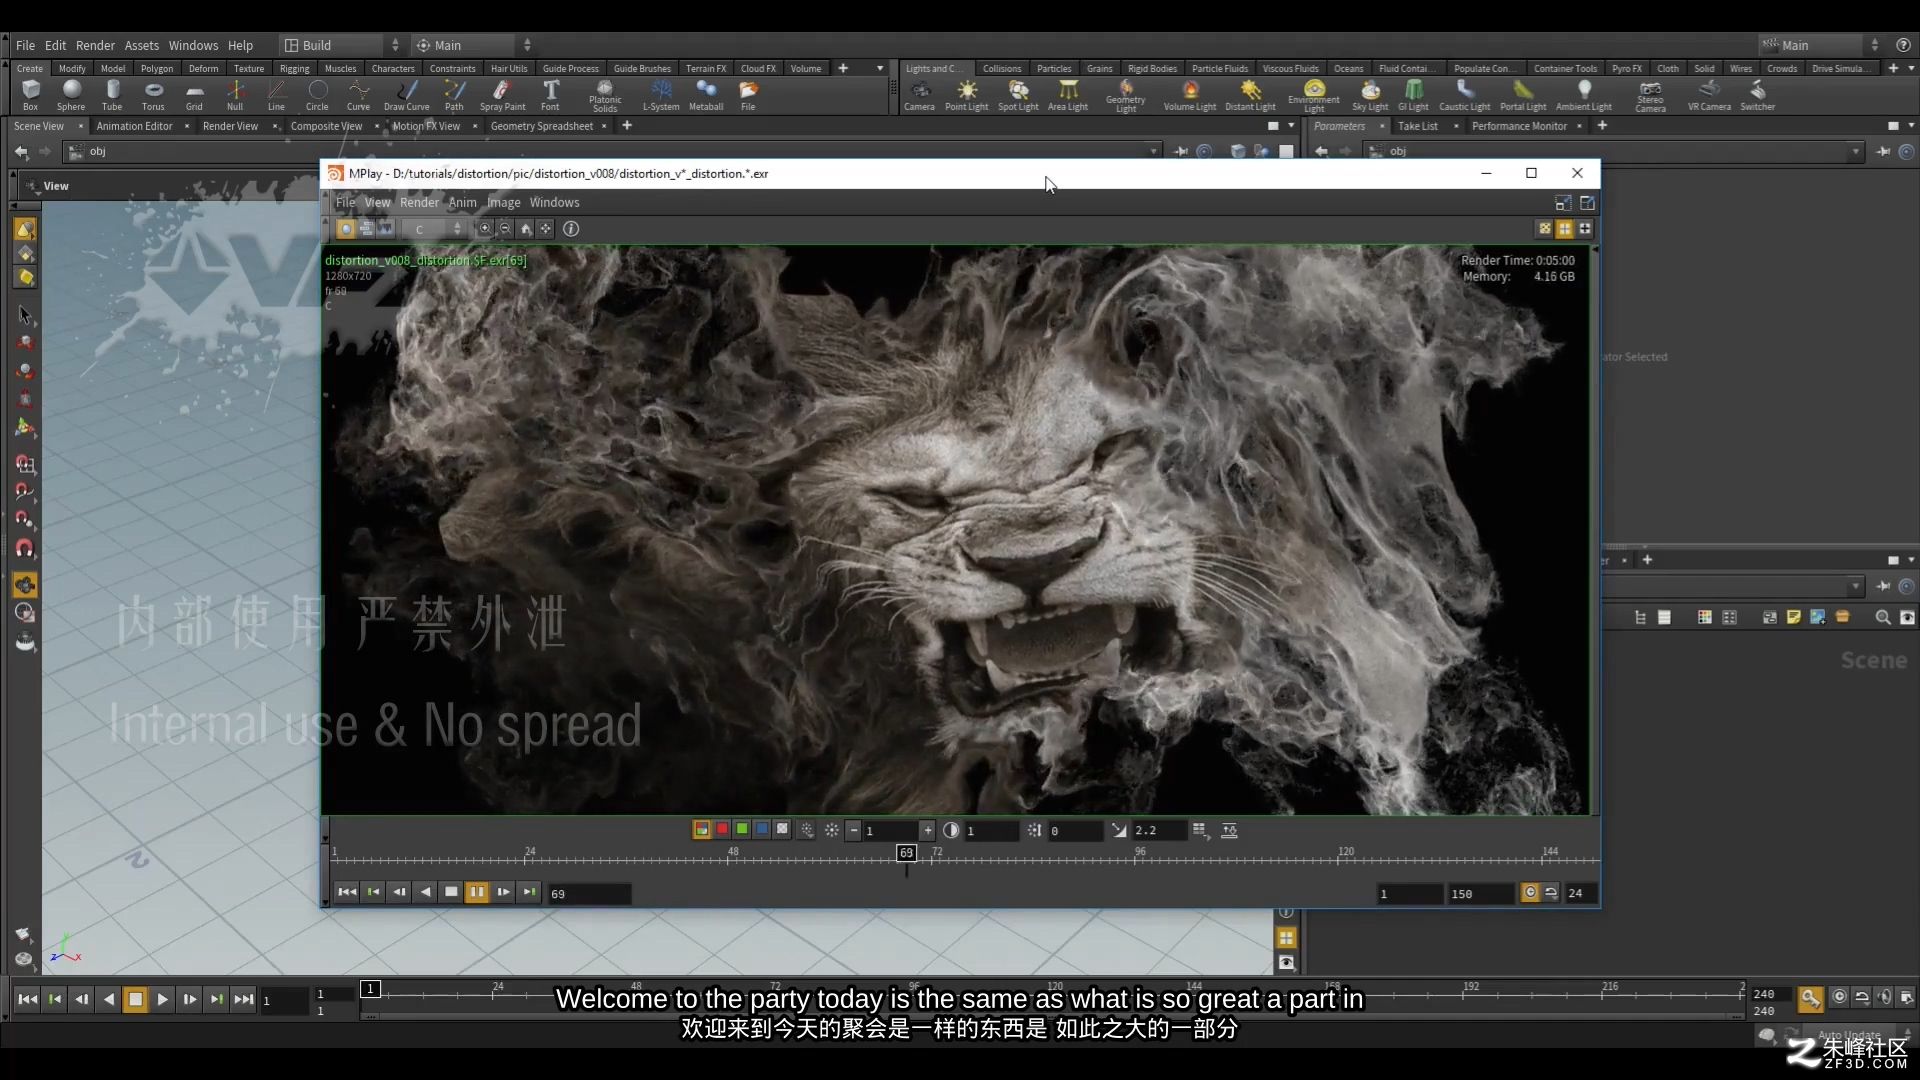This screenshot has width=1920, height=1080.
Task: Add a new pane tab beside Geometry Spreadsheet
Action: coord(627,126)
